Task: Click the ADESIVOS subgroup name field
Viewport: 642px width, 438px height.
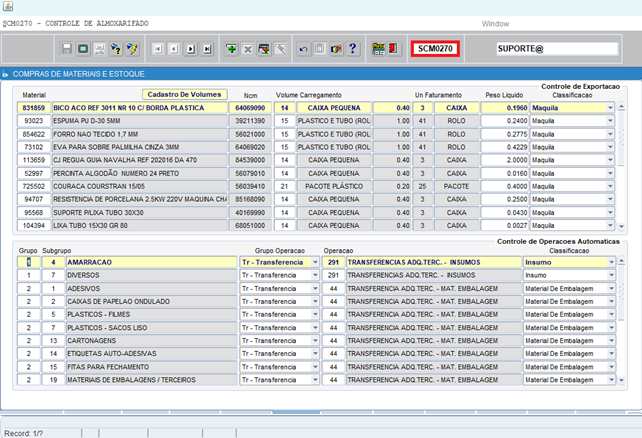Action: (150, 288)
